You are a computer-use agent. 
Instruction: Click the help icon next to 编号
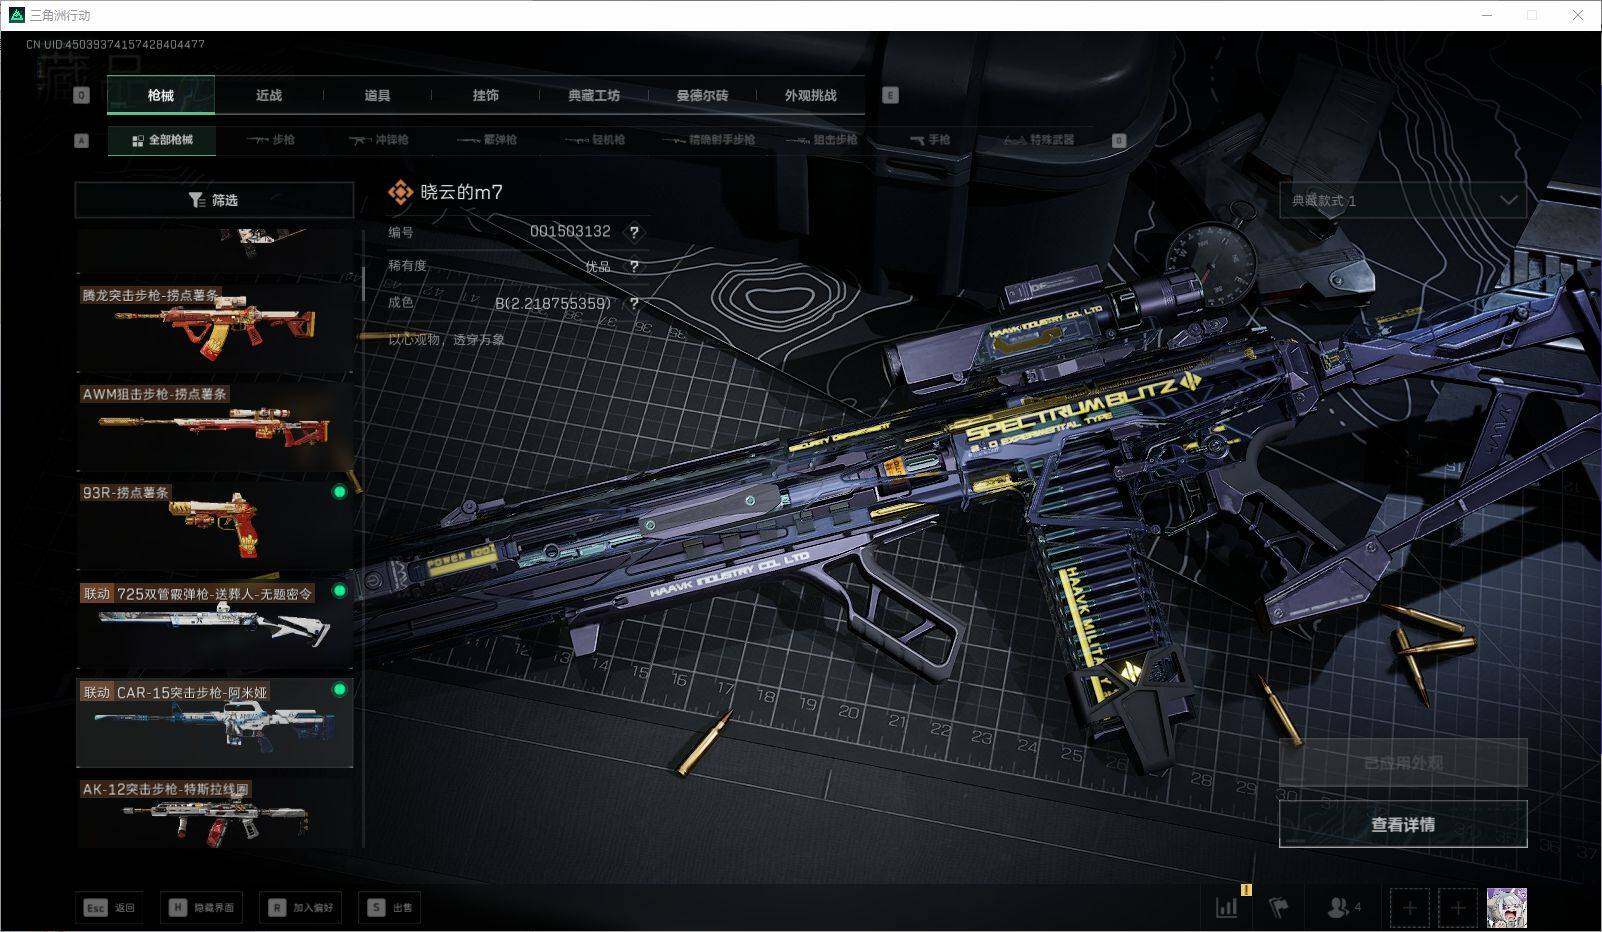(634, 232)
